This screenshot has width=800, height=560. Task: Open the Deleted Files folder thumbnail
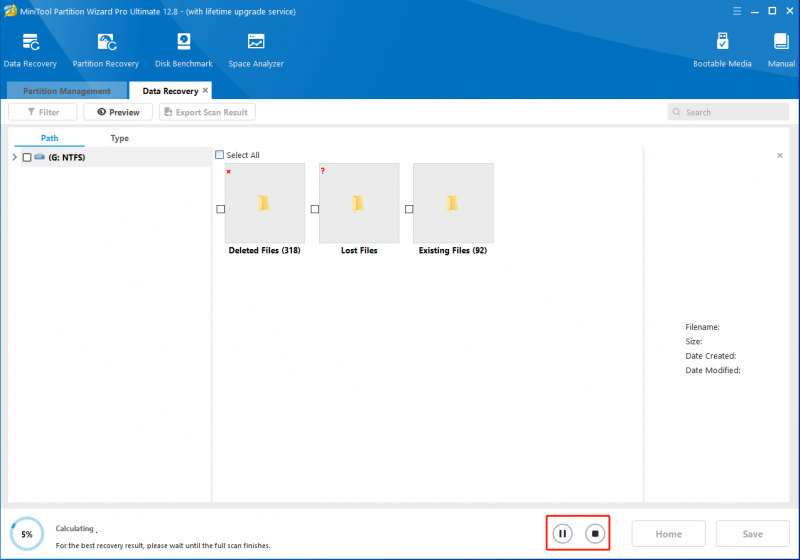[265, 203]
